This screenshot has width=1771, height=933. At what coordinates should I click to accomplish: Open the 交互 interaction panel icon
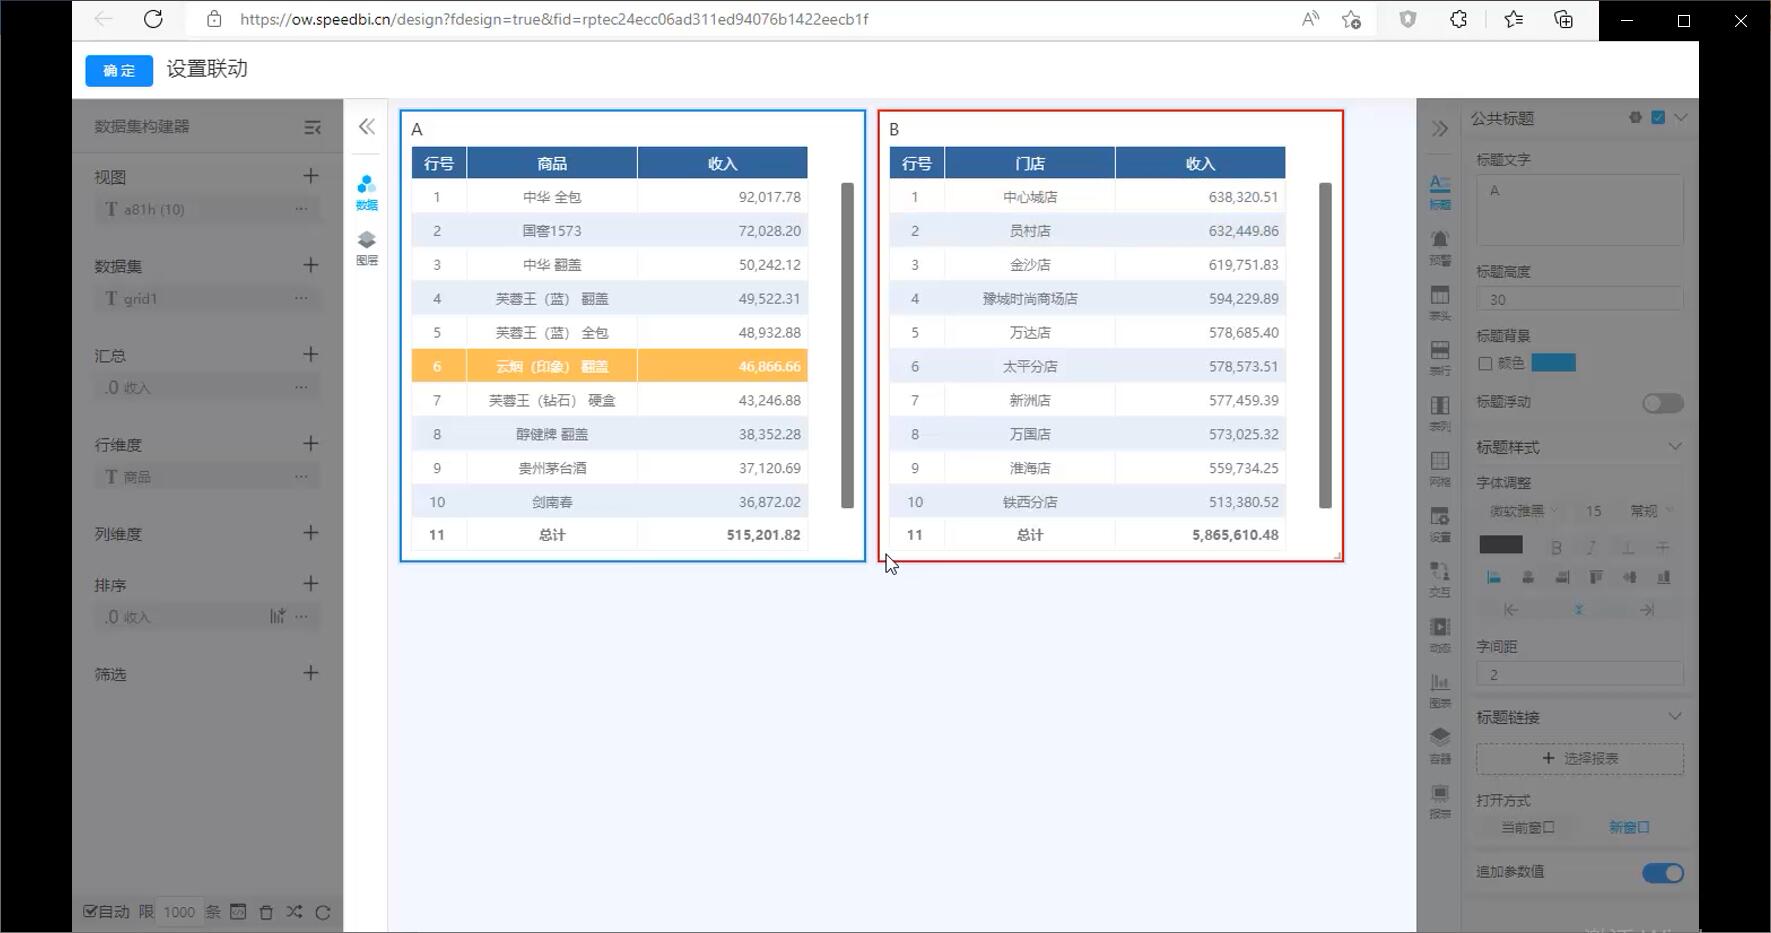[1439, 578]
